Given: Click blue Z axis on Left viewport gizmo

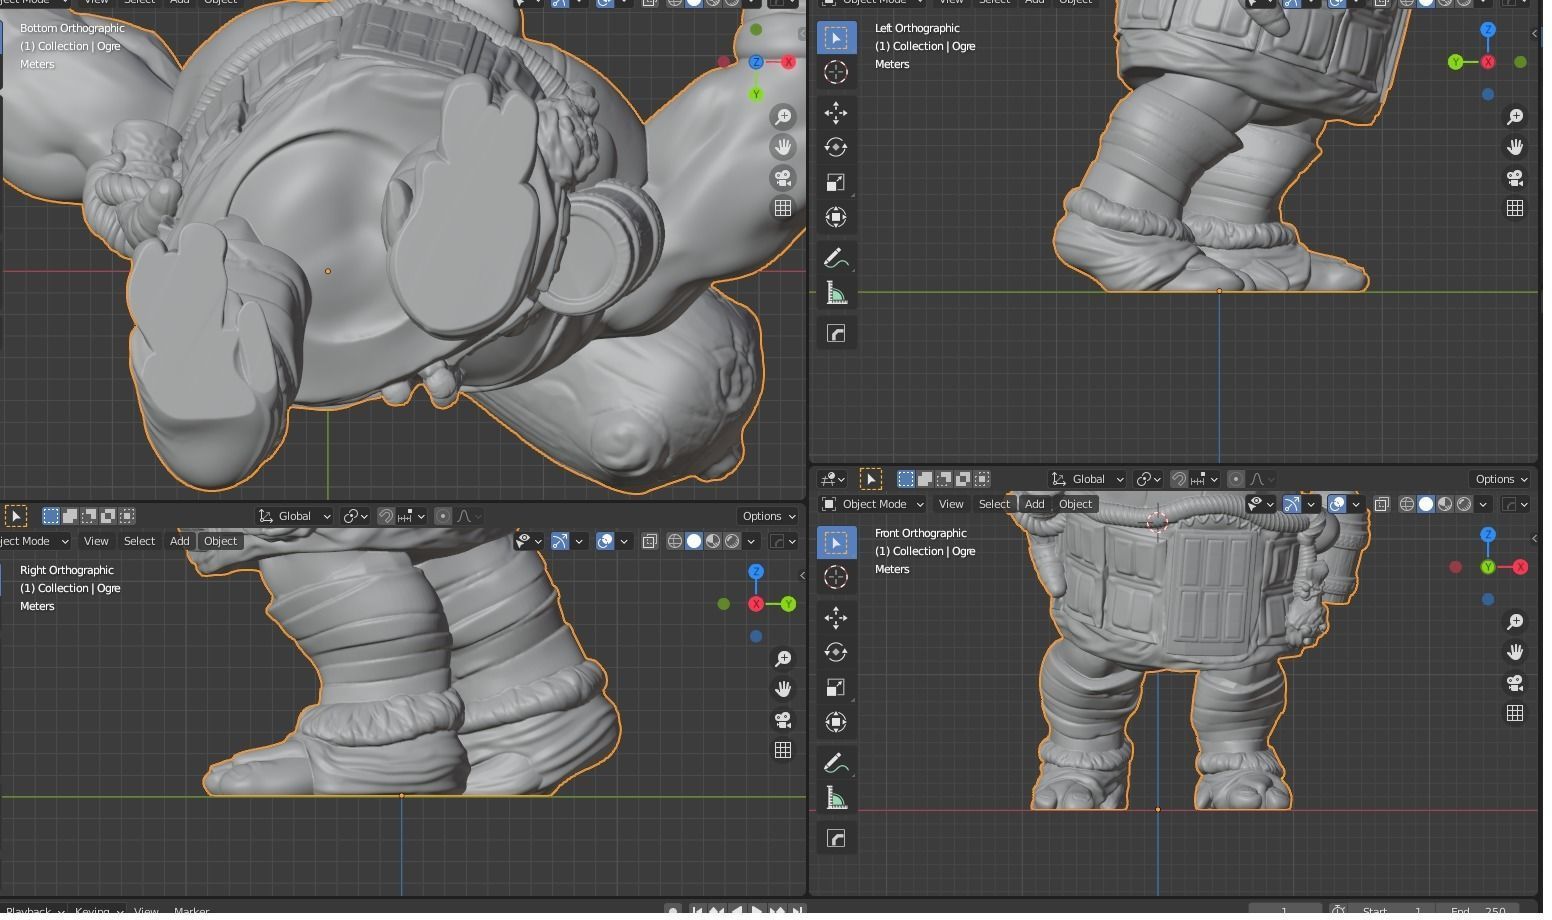Looking at the screenshot, I should pyautogui.click(x=1488, y=30).
